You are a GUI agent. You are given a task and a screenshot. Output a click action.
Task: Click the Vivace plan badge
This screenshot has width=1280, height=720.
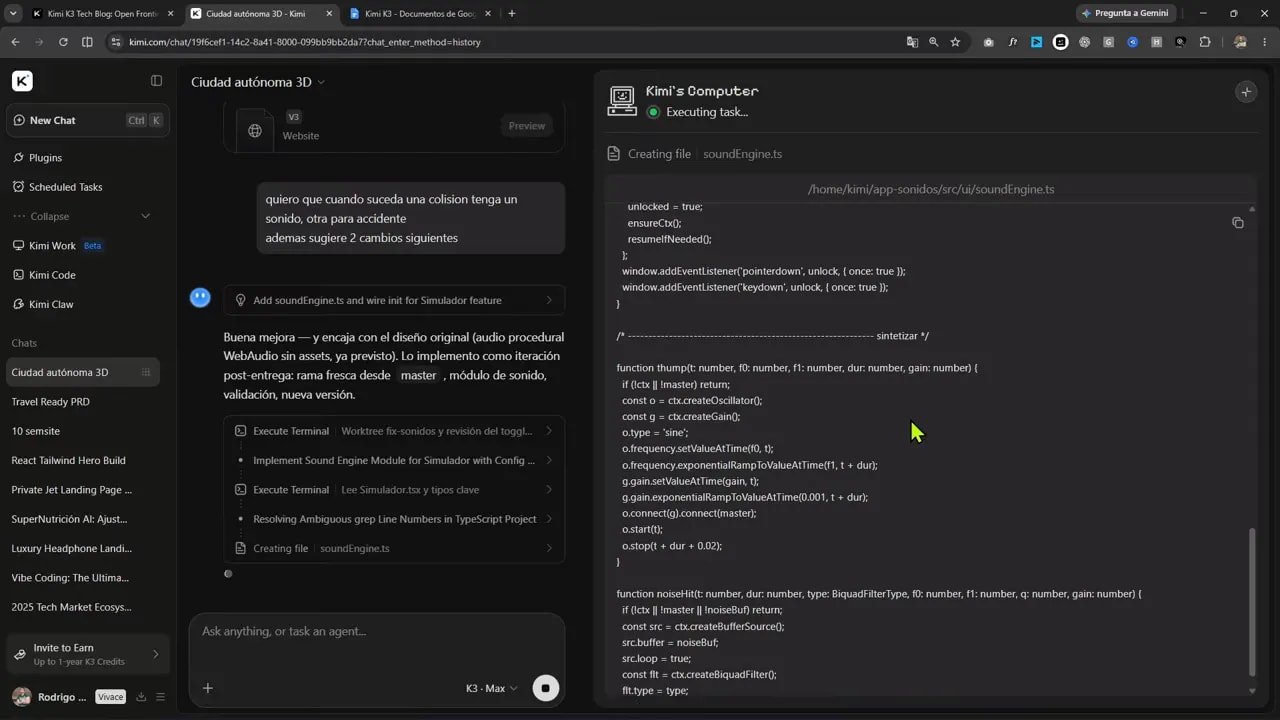[110, 697]
